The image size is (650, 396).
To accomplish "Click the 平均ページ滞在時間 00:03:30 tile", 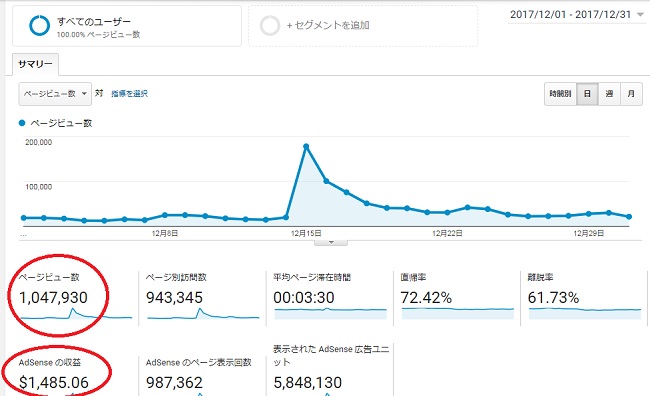I will tap(329, 297).
